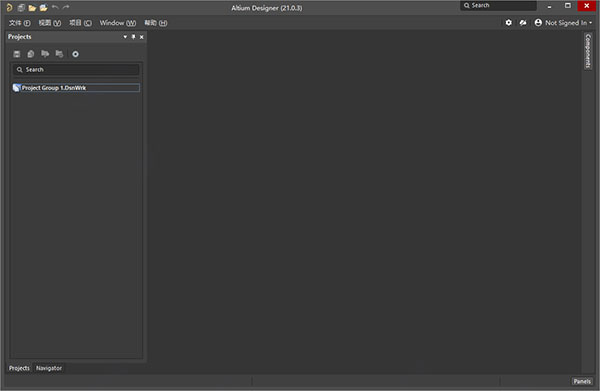Open the Projects panel dropdown arrow
Viewport: 600px width, 391px height.
point(125,37)
